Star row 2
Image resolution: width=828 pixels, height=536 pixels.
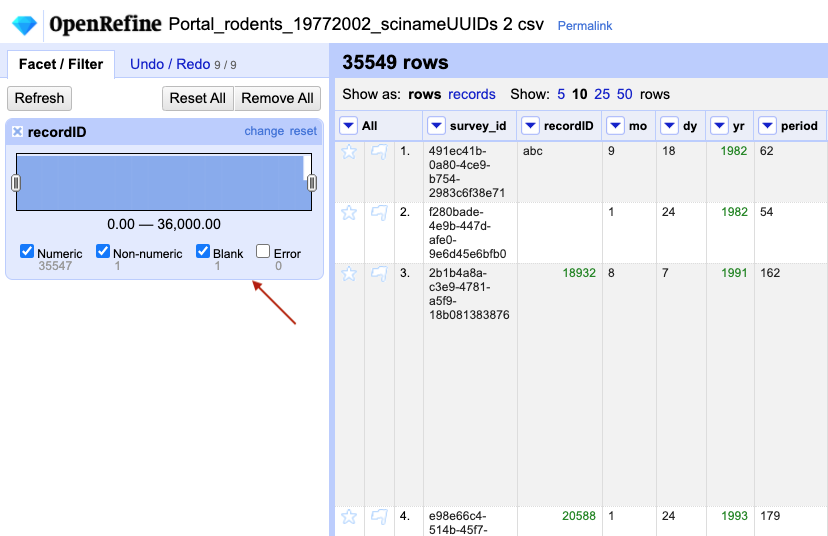[349, 213]
